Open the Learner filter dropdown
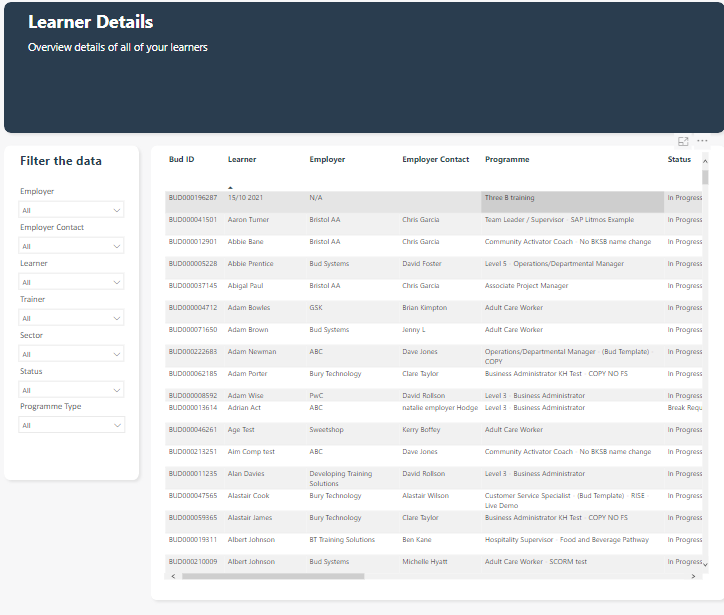This screenshot has height=615, width=724. [72, 282]
